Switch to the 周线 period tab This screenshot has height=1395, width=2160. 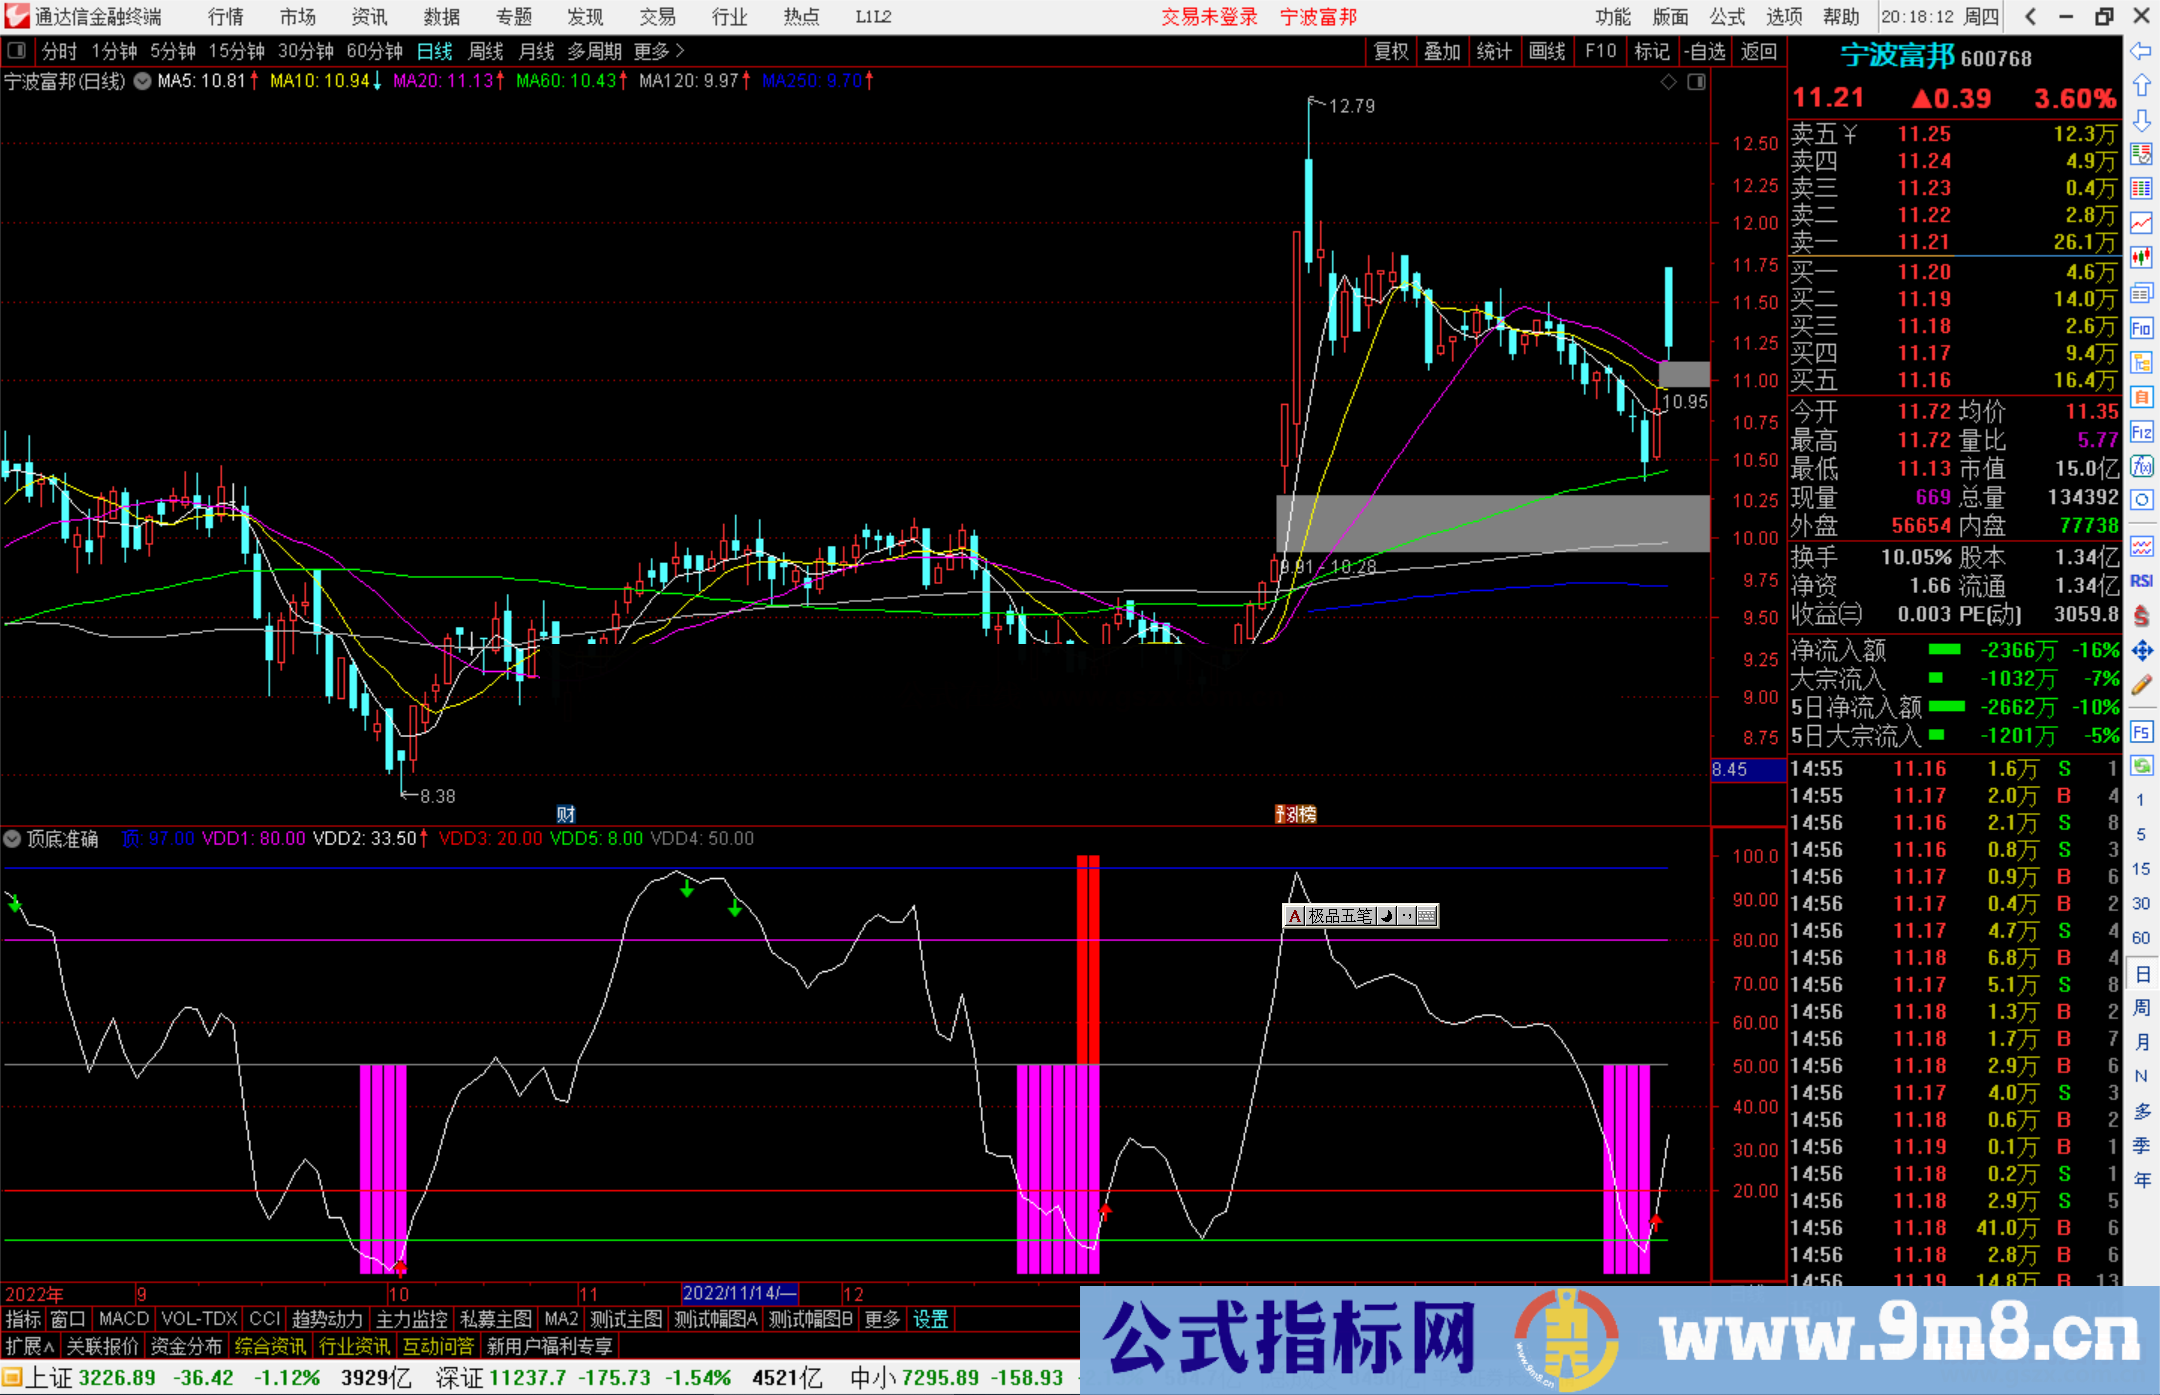pos(486,51)
